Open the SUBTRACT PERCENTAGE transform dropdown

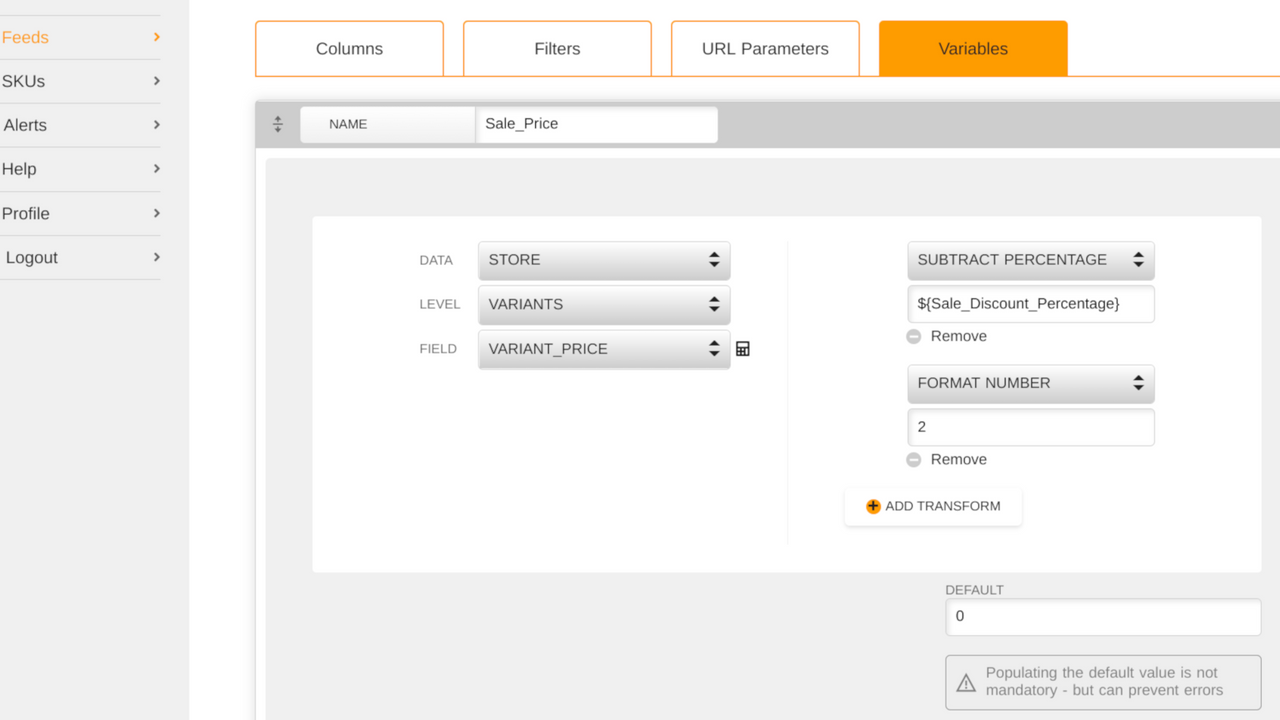click(1031, 260)
